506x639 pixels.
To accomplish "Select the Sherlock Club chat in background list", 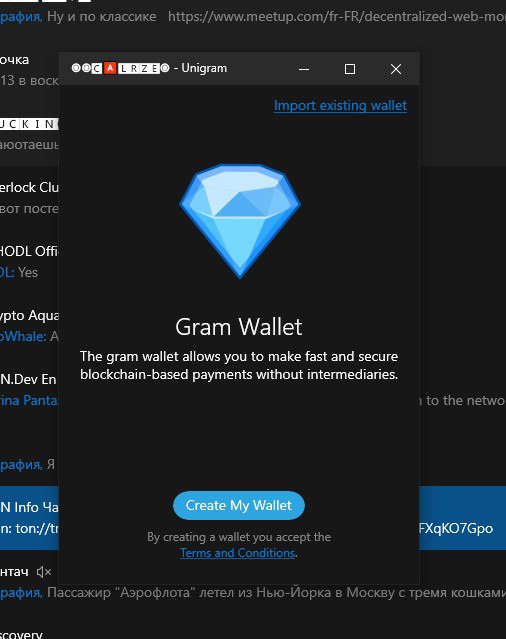I will [29, 198].
